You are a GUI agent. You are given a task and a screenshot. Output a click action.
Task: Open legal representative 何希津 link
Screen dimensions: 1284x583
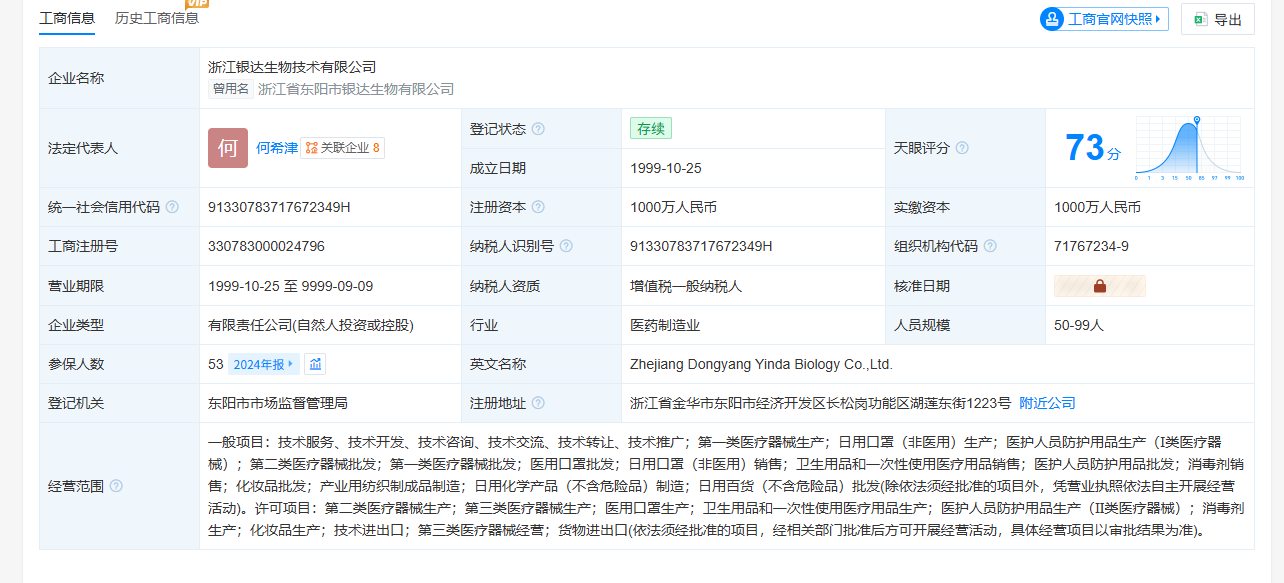(277, 148)
